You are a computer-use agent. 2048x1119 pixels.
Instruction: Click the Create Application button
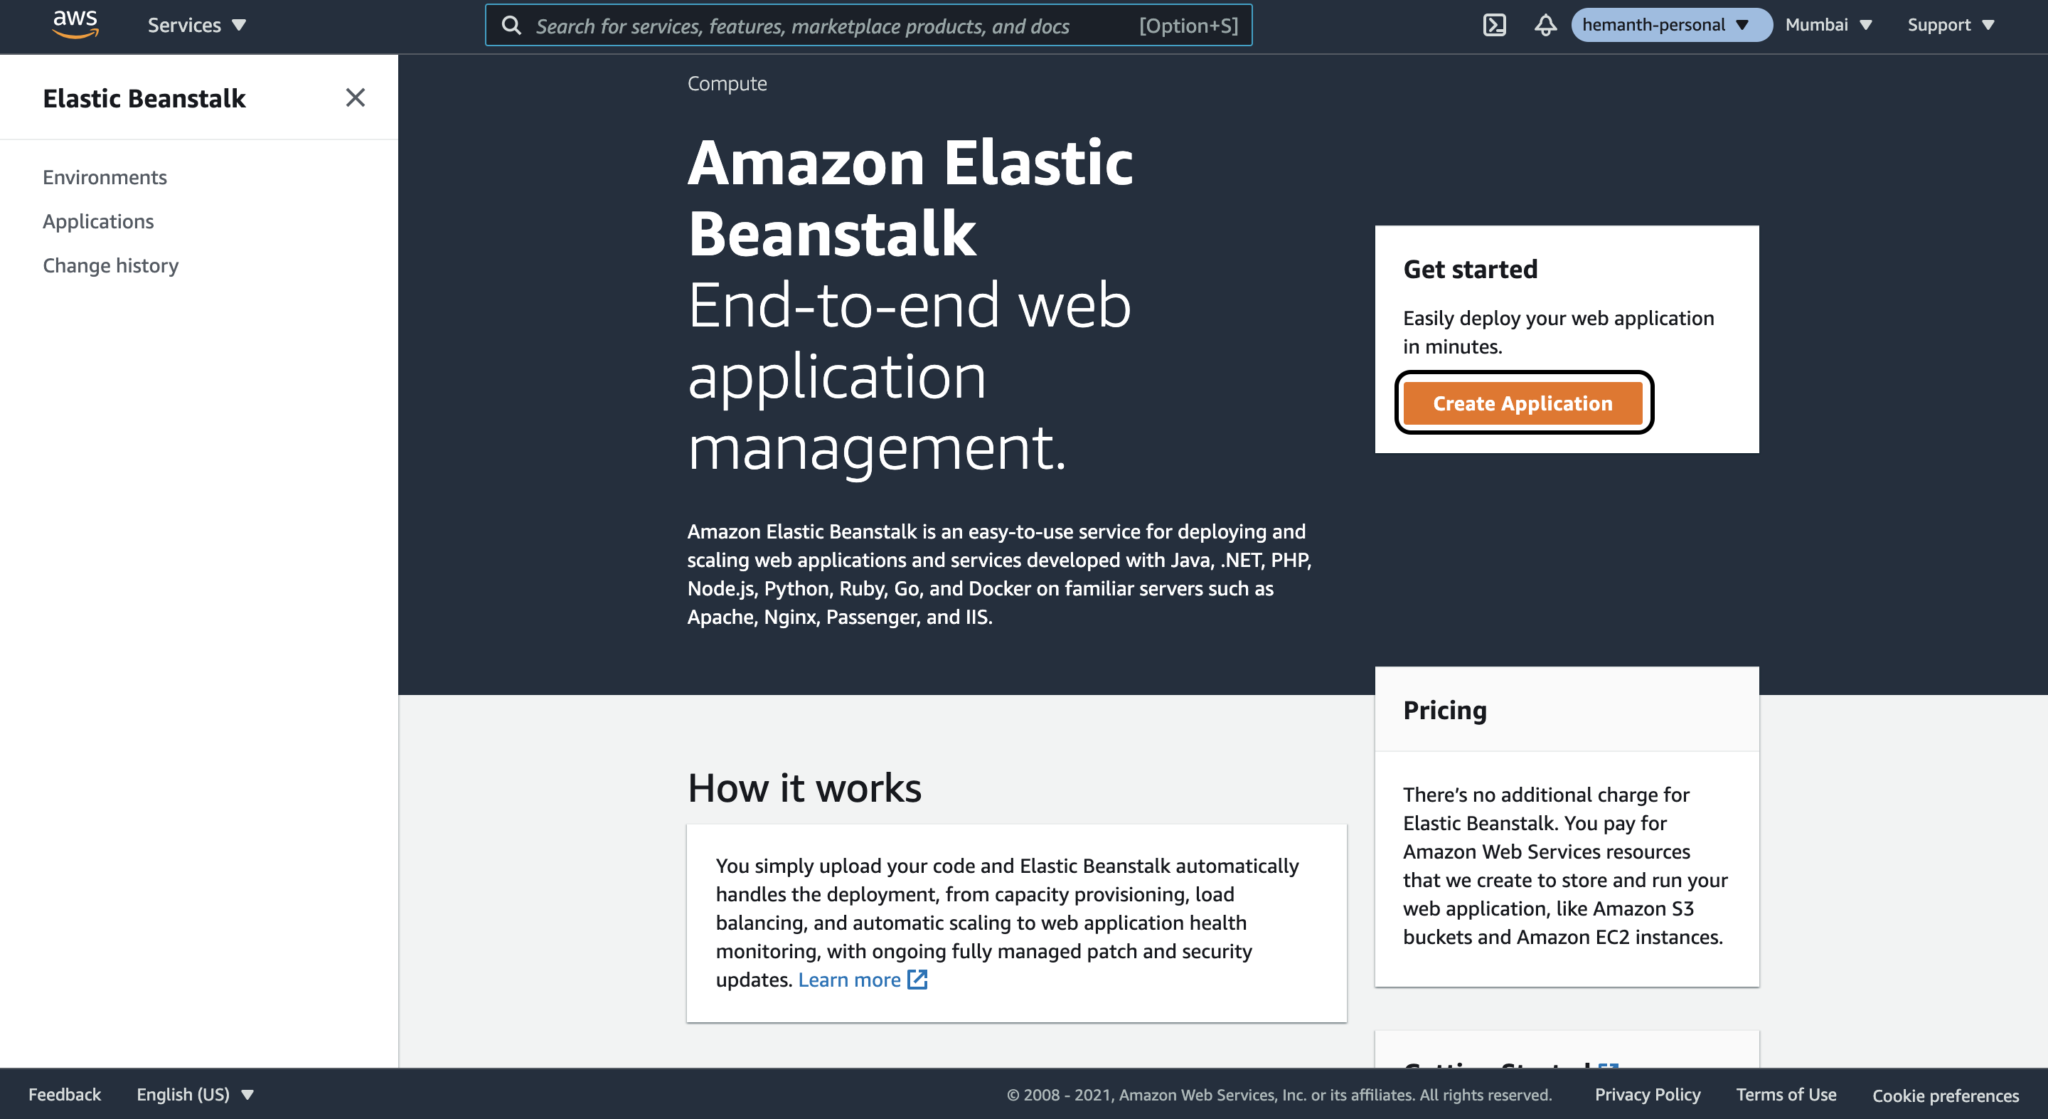tap(1522, 403)
